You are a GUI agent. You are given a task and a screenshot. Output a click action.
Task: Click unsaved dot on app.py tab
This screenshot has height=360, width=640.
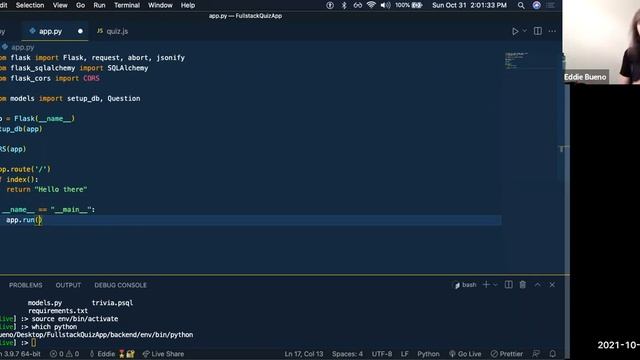tap(80, 31)
